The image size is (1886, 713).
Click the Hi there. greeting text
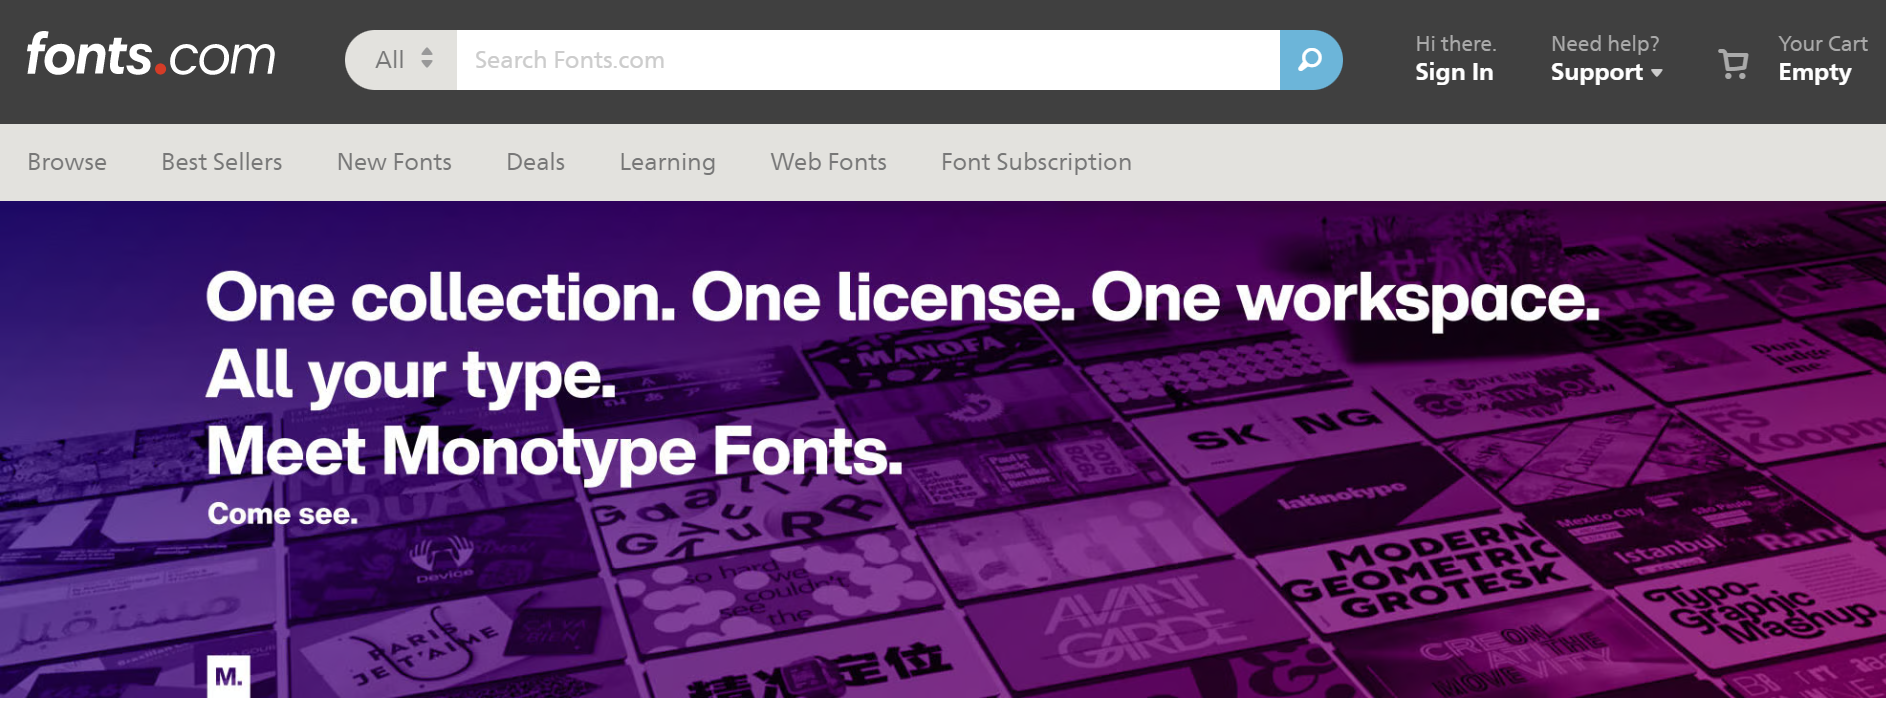[x=1455, y=44]
